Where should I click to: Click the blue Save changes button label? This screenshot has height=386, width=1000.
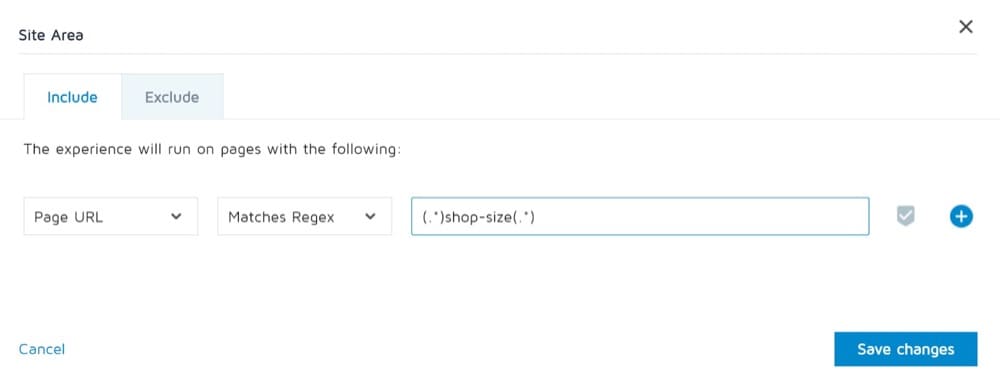point(906,349)
